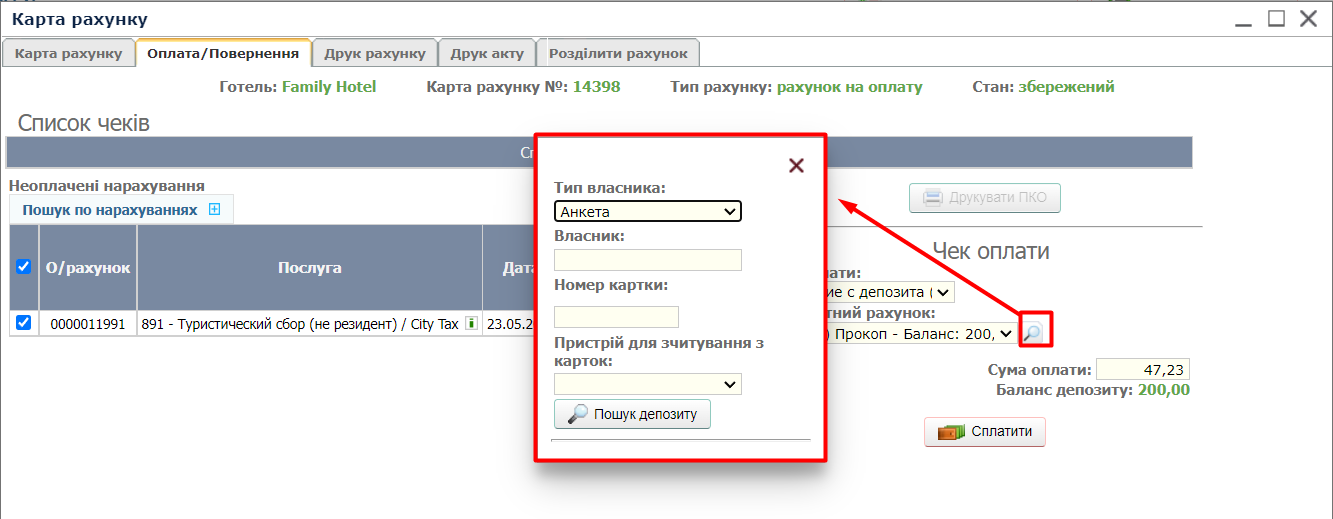Expand 'Пошук по нарахуваннях' plus icon
The image size is (1333, 519).
[214, 210]
